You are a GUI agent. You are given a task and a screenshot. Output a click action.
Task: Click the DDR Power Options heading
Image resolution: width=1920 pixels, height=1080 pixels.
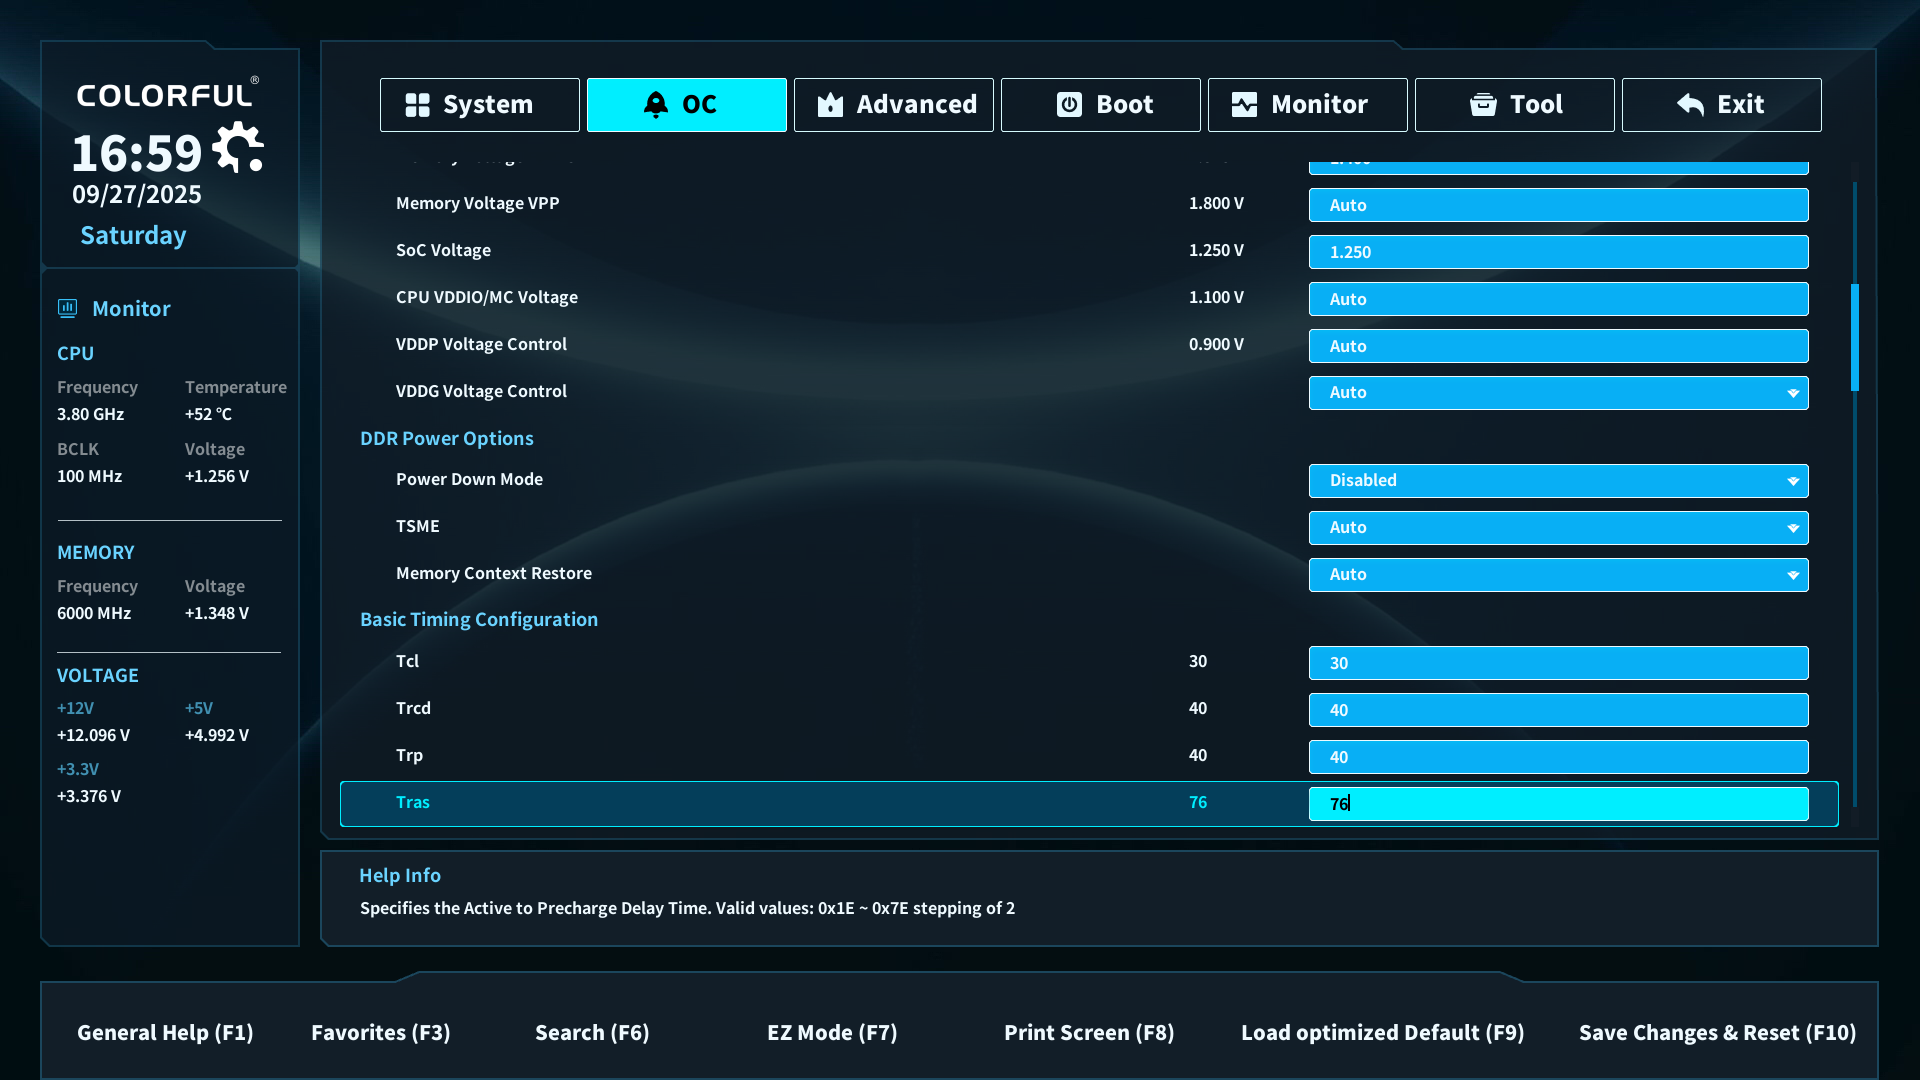pyautogui.click(x=447, y=439)
